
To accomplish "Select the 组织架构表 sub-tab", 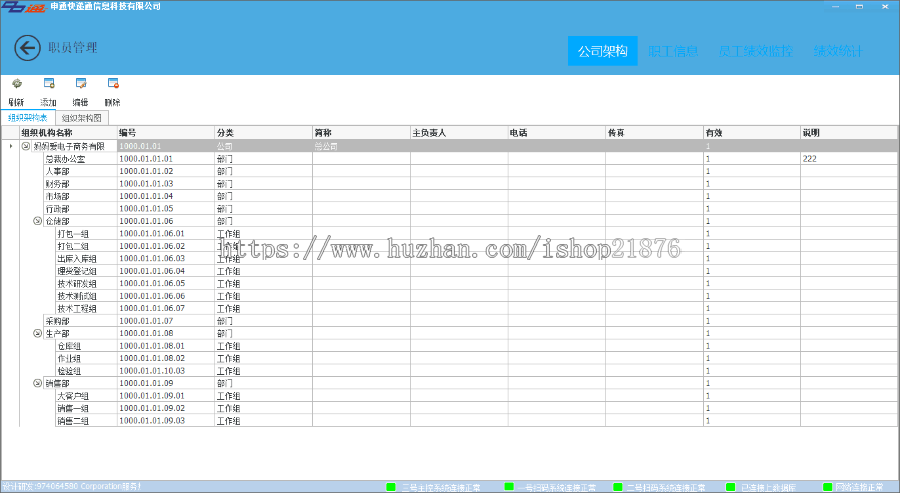I will pos(28,118).
